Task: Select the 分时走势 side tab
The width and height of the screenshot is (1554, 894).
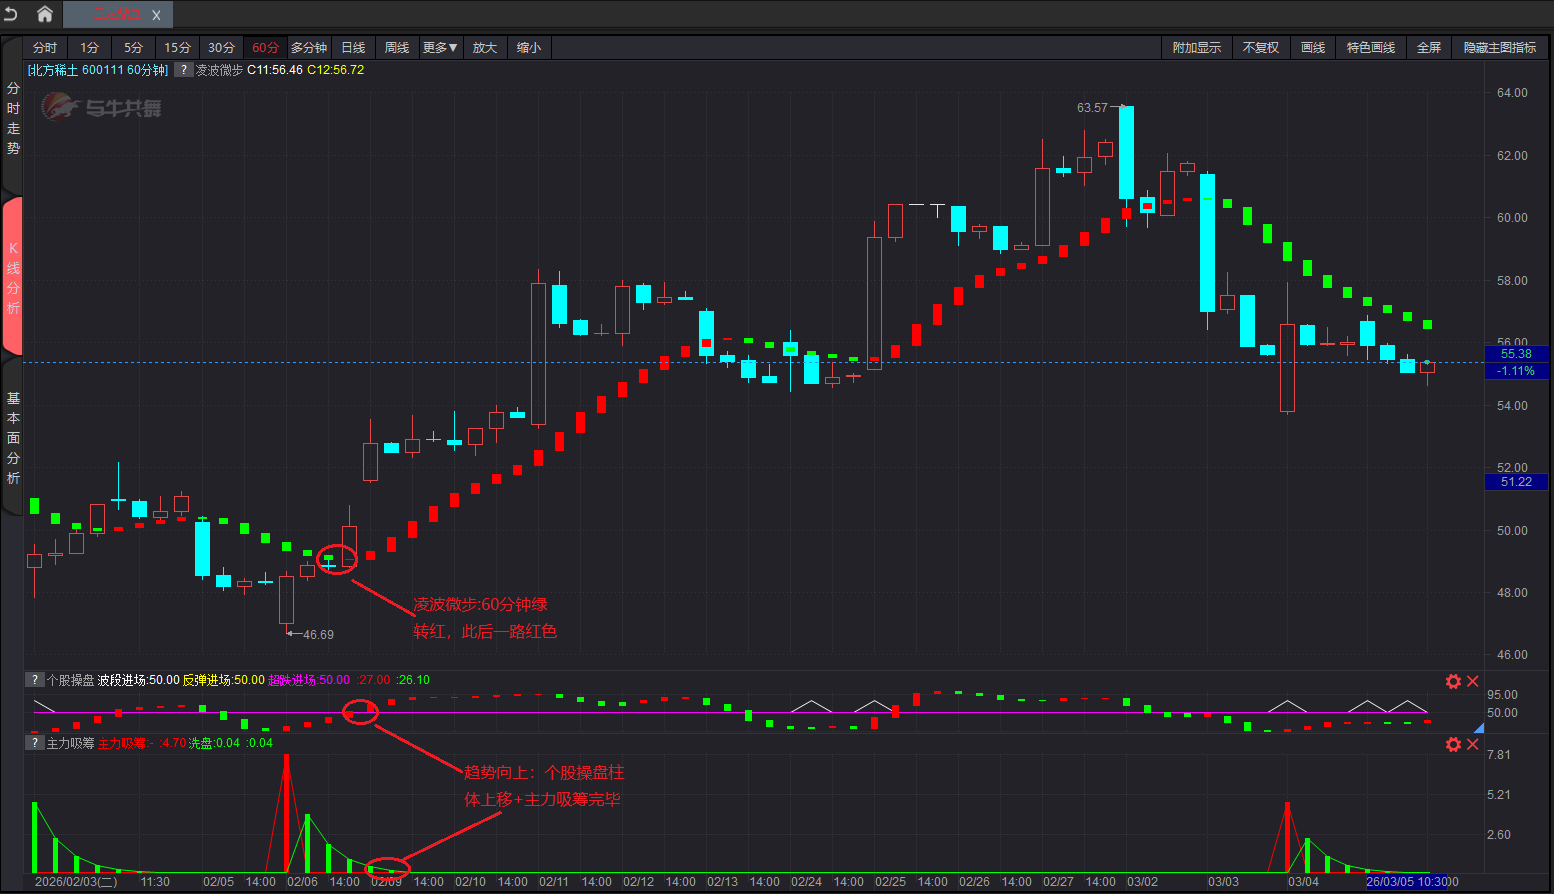Action: tap(13, 118)
